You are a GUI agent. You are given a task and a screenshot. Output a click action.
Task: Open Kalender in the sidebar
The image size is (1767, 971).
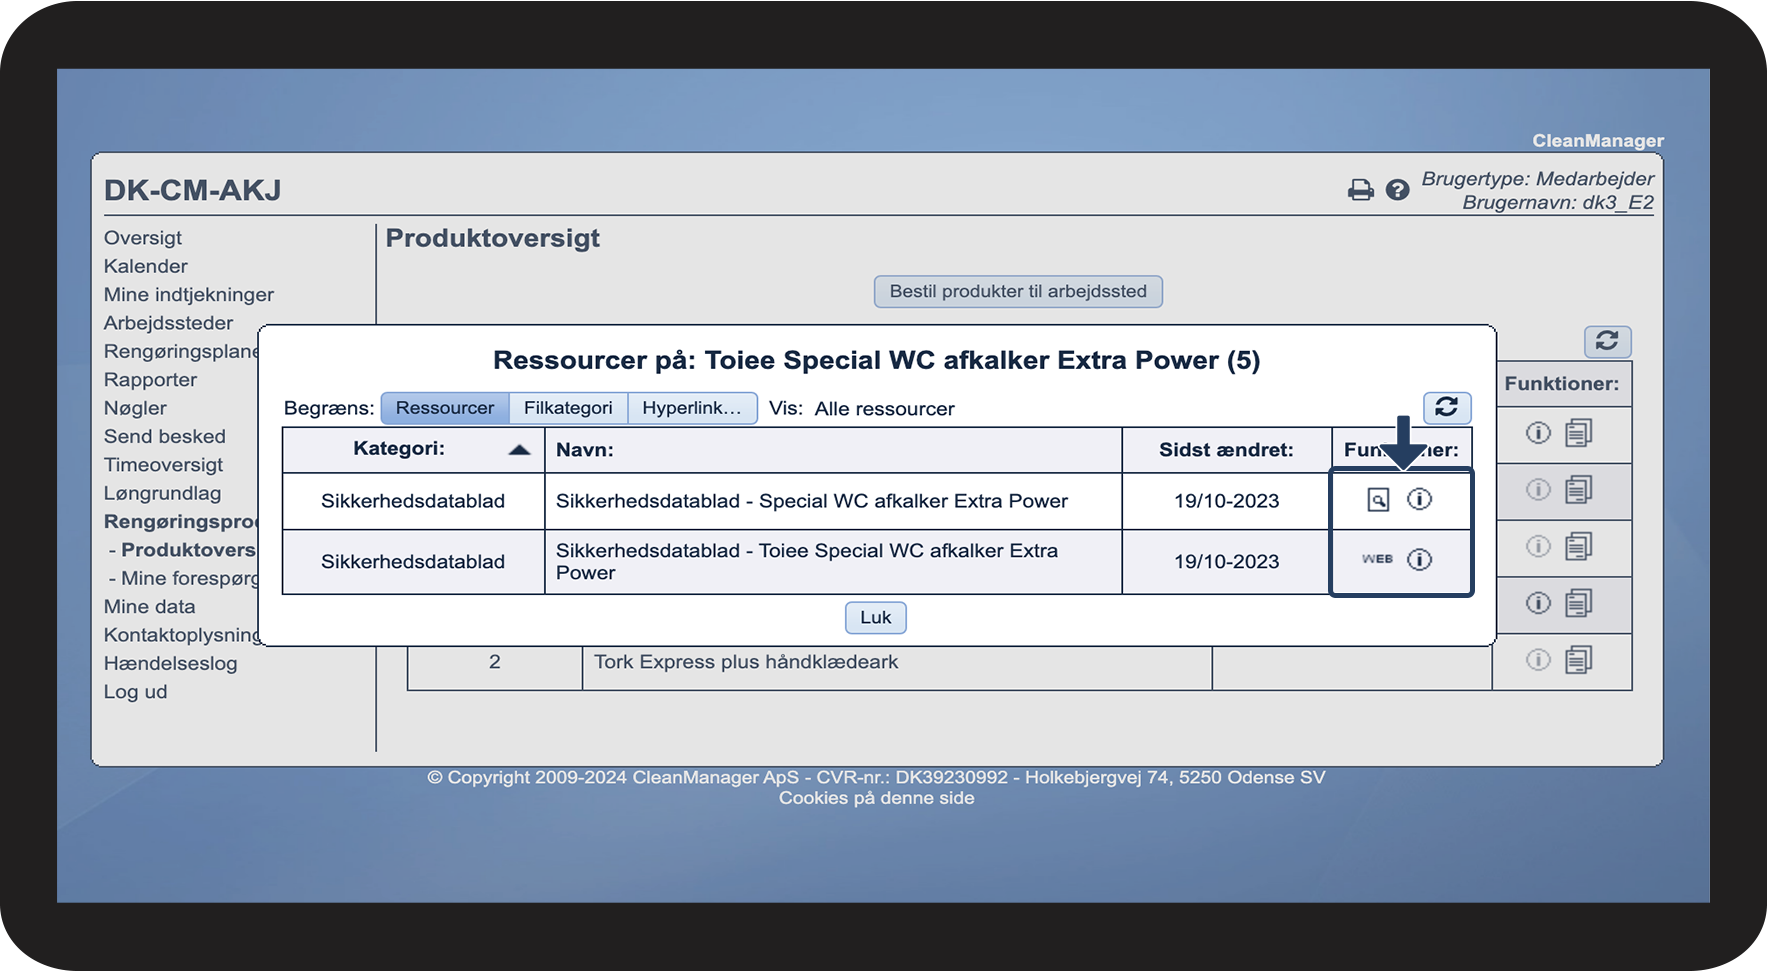[146, 266]
